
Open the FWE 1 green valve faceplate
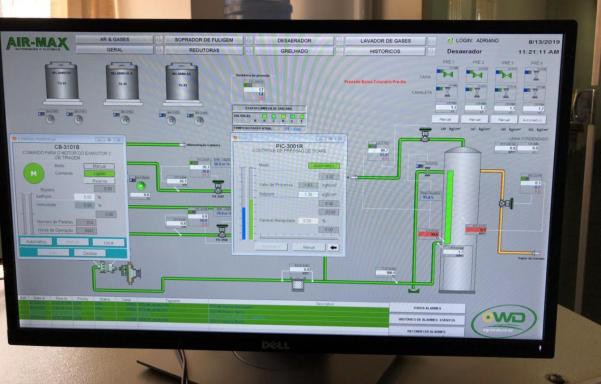coord(447,74)
